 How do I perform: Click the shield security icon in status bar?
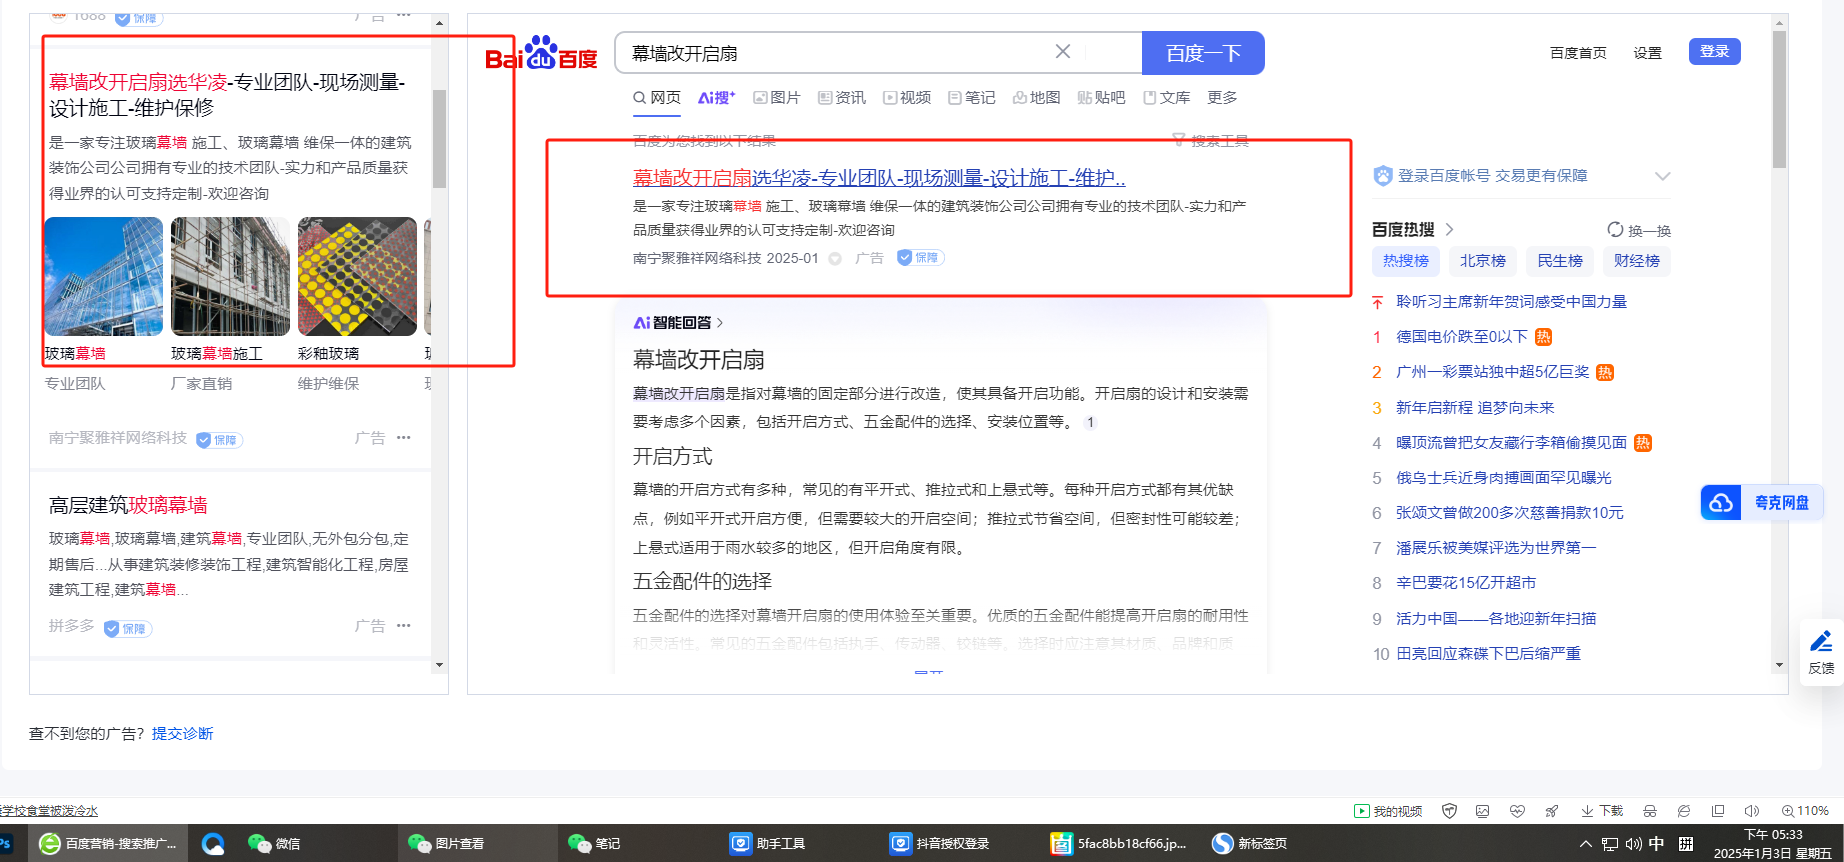coord(1449,811)
